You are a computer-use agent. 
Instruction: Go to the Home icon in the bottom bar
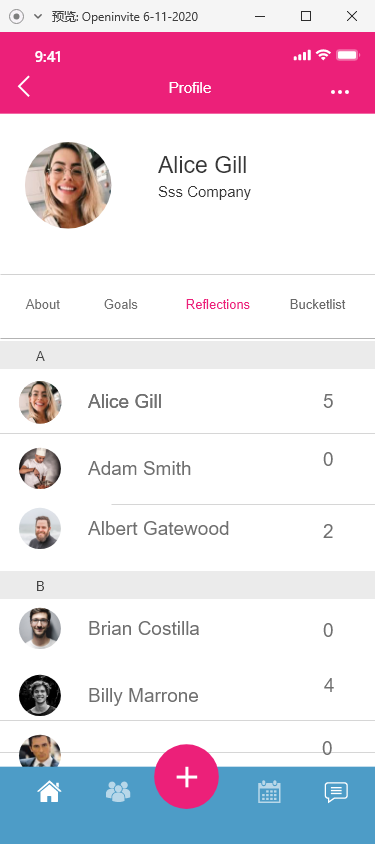point(49,792)
